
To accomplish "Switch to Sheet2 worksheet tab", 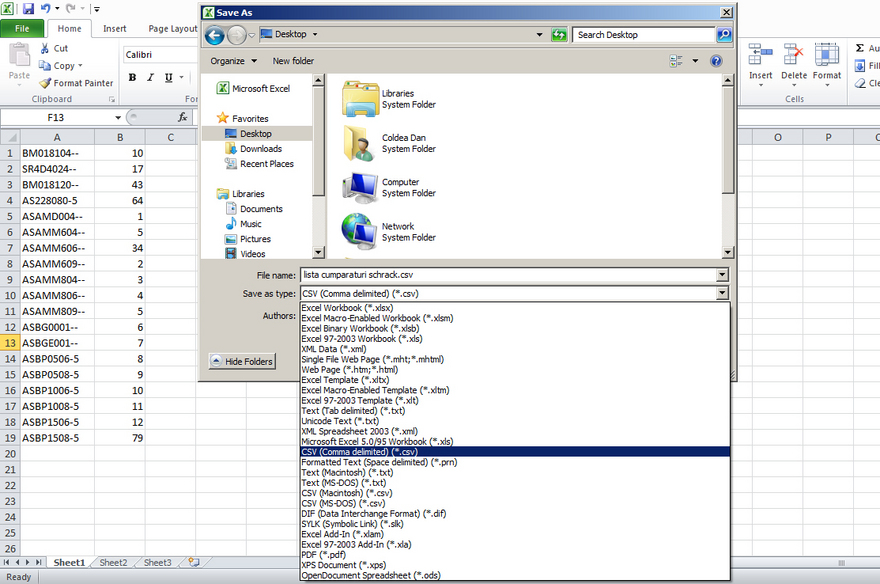I will click(113, 562).
